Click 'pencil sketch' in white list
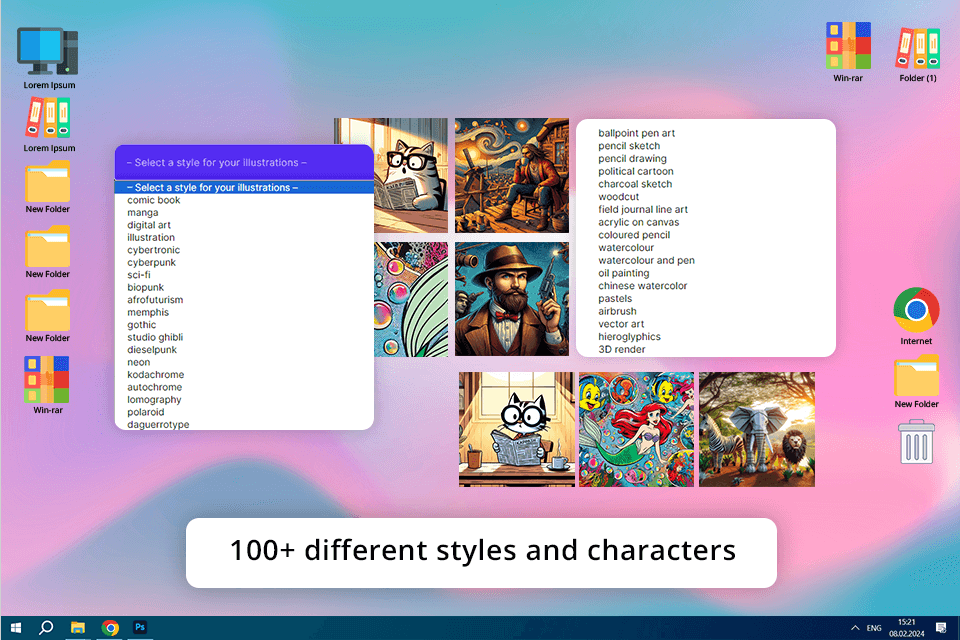The height and width of the screenshot is (640, 960). [x=629, y=146]
